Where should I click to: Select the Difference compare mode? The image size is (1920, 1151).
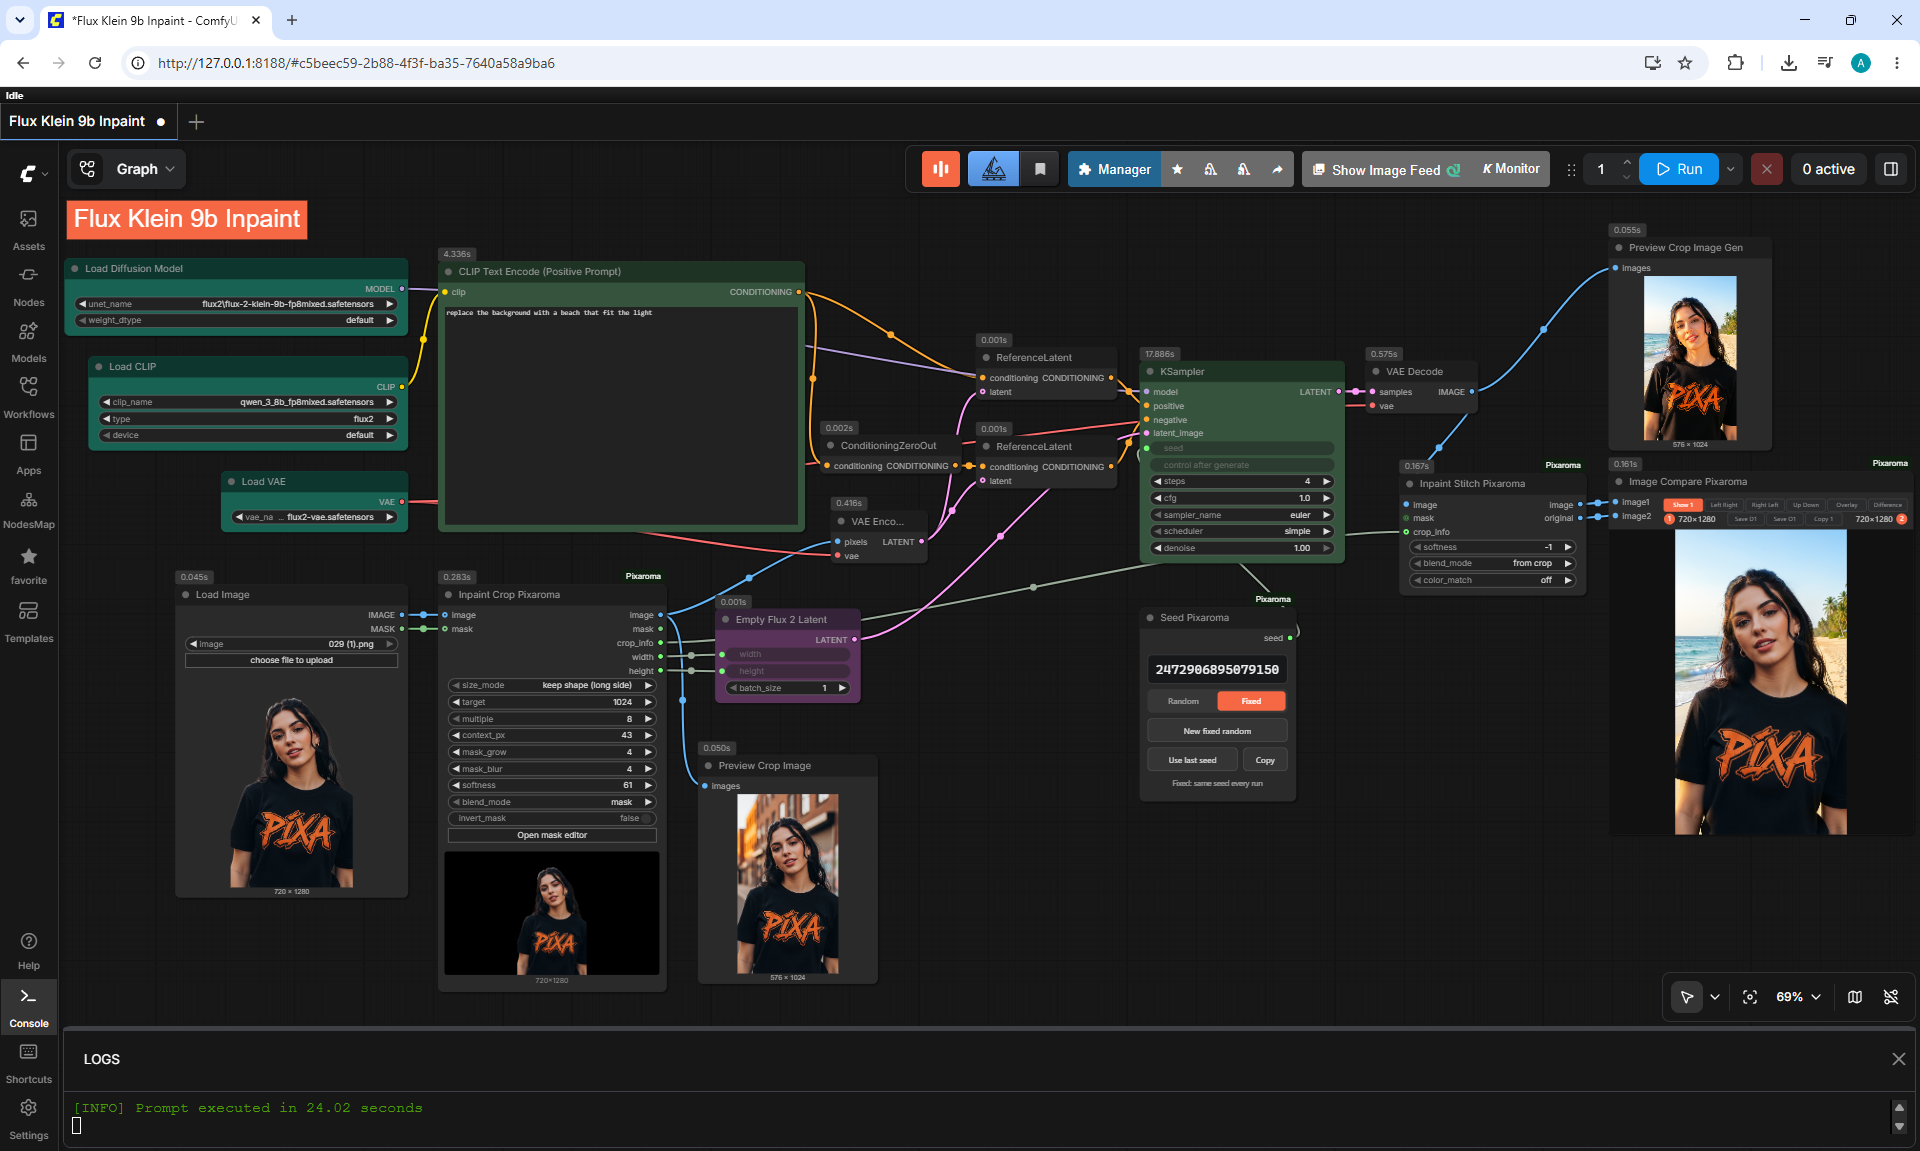tap(1888, 505)
